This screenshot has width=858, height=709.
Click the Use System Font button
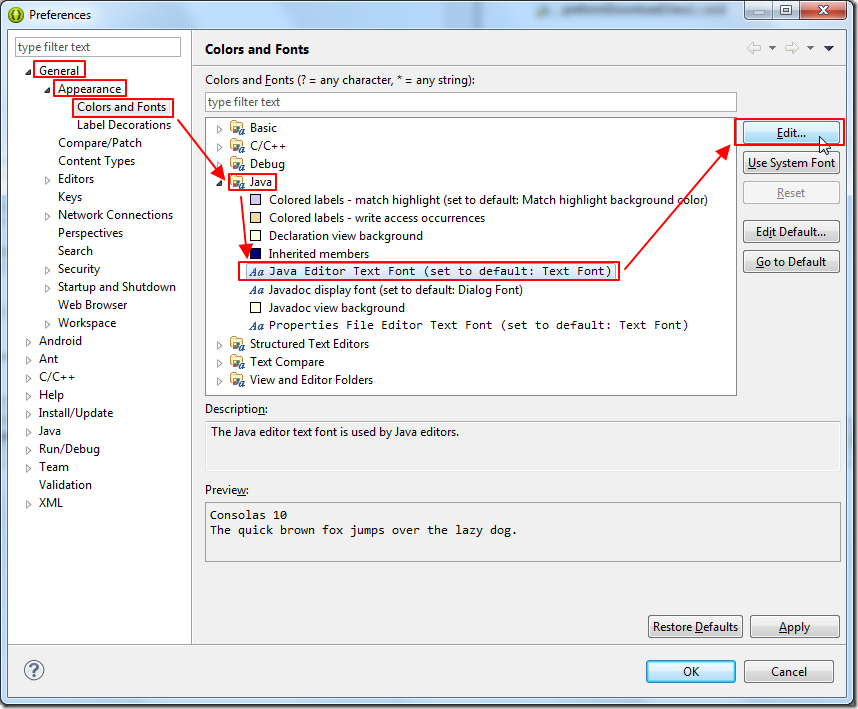click(x=791, y=162)
